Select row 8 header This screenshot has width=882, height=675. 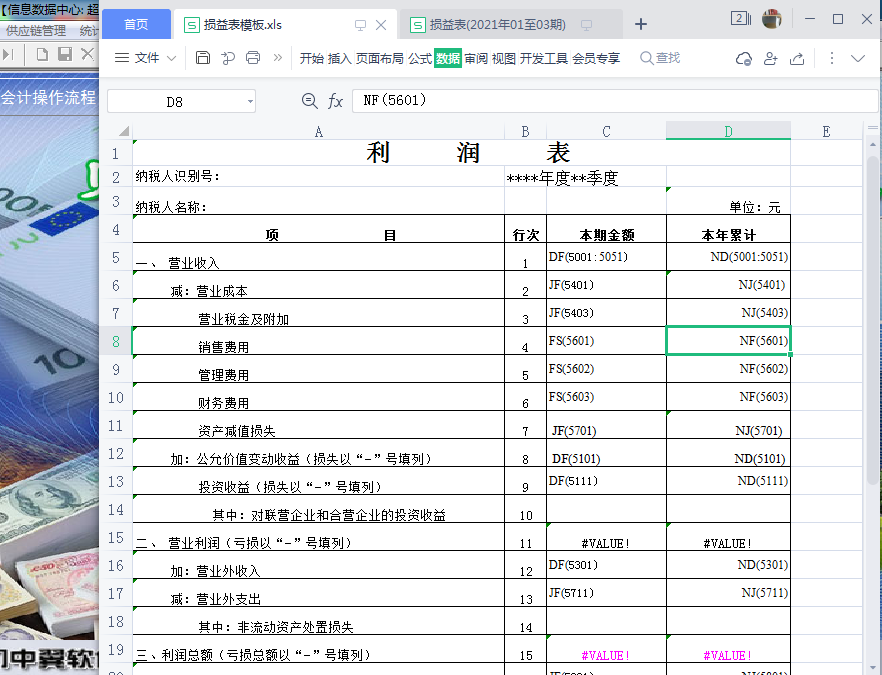click(x=116, y=341)
